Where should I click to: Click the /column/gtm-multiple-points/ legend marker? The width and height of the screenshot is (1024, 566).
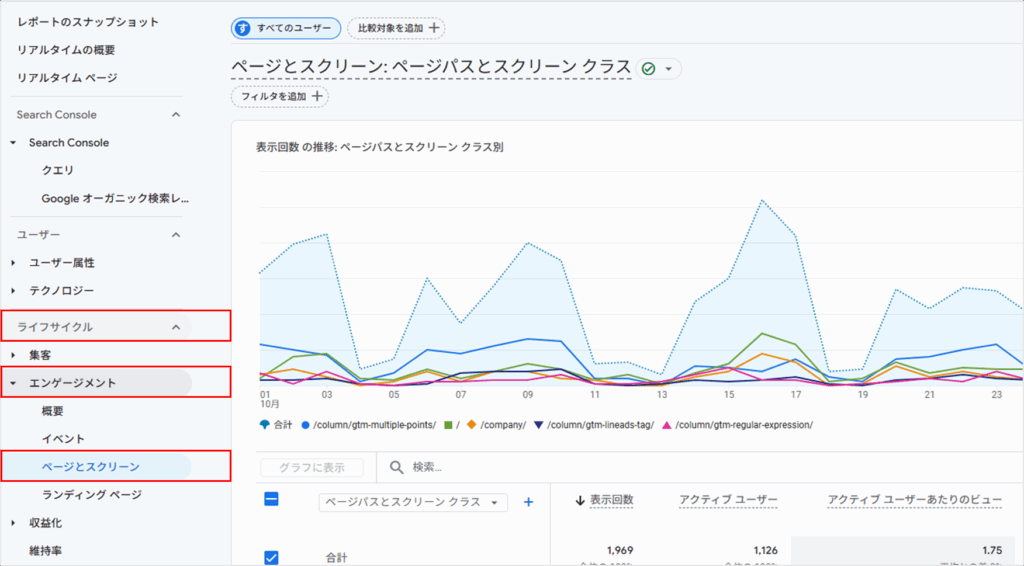coord(305,424)
